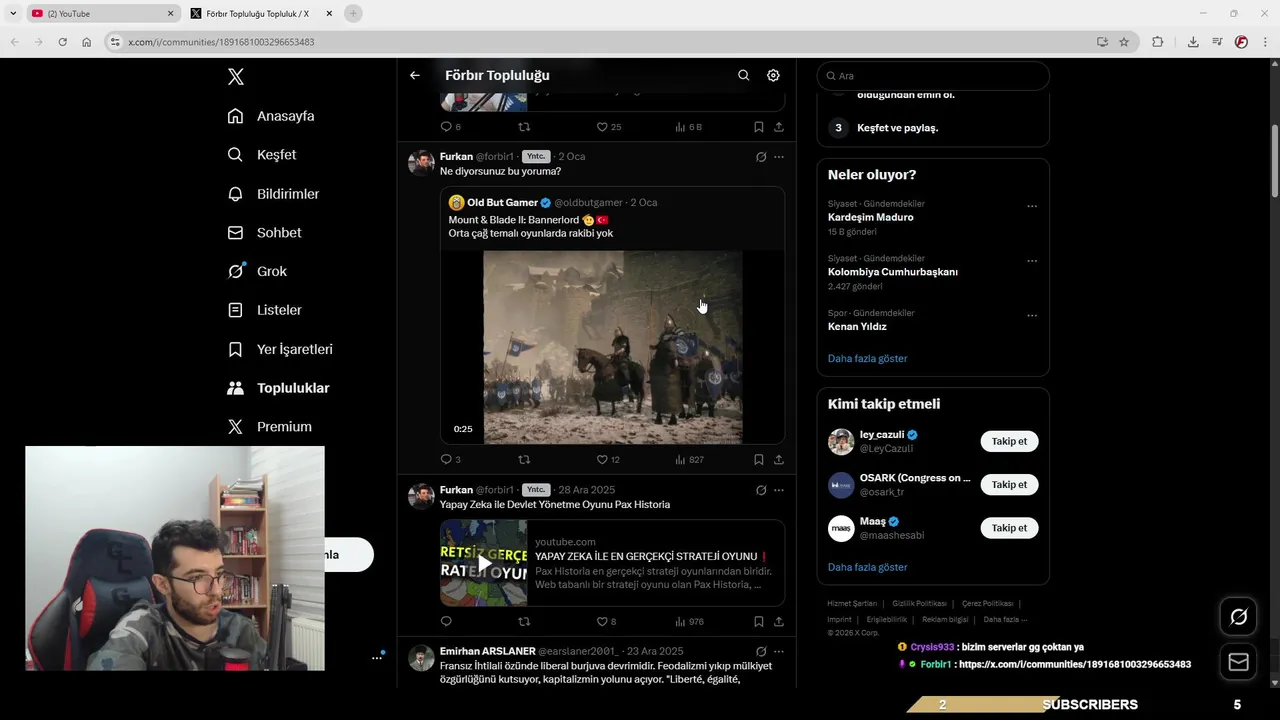This screenshot has width=1280, height=720.
Task: Open more options on 28 Ara 2025 post
Action: coord(779,490)
